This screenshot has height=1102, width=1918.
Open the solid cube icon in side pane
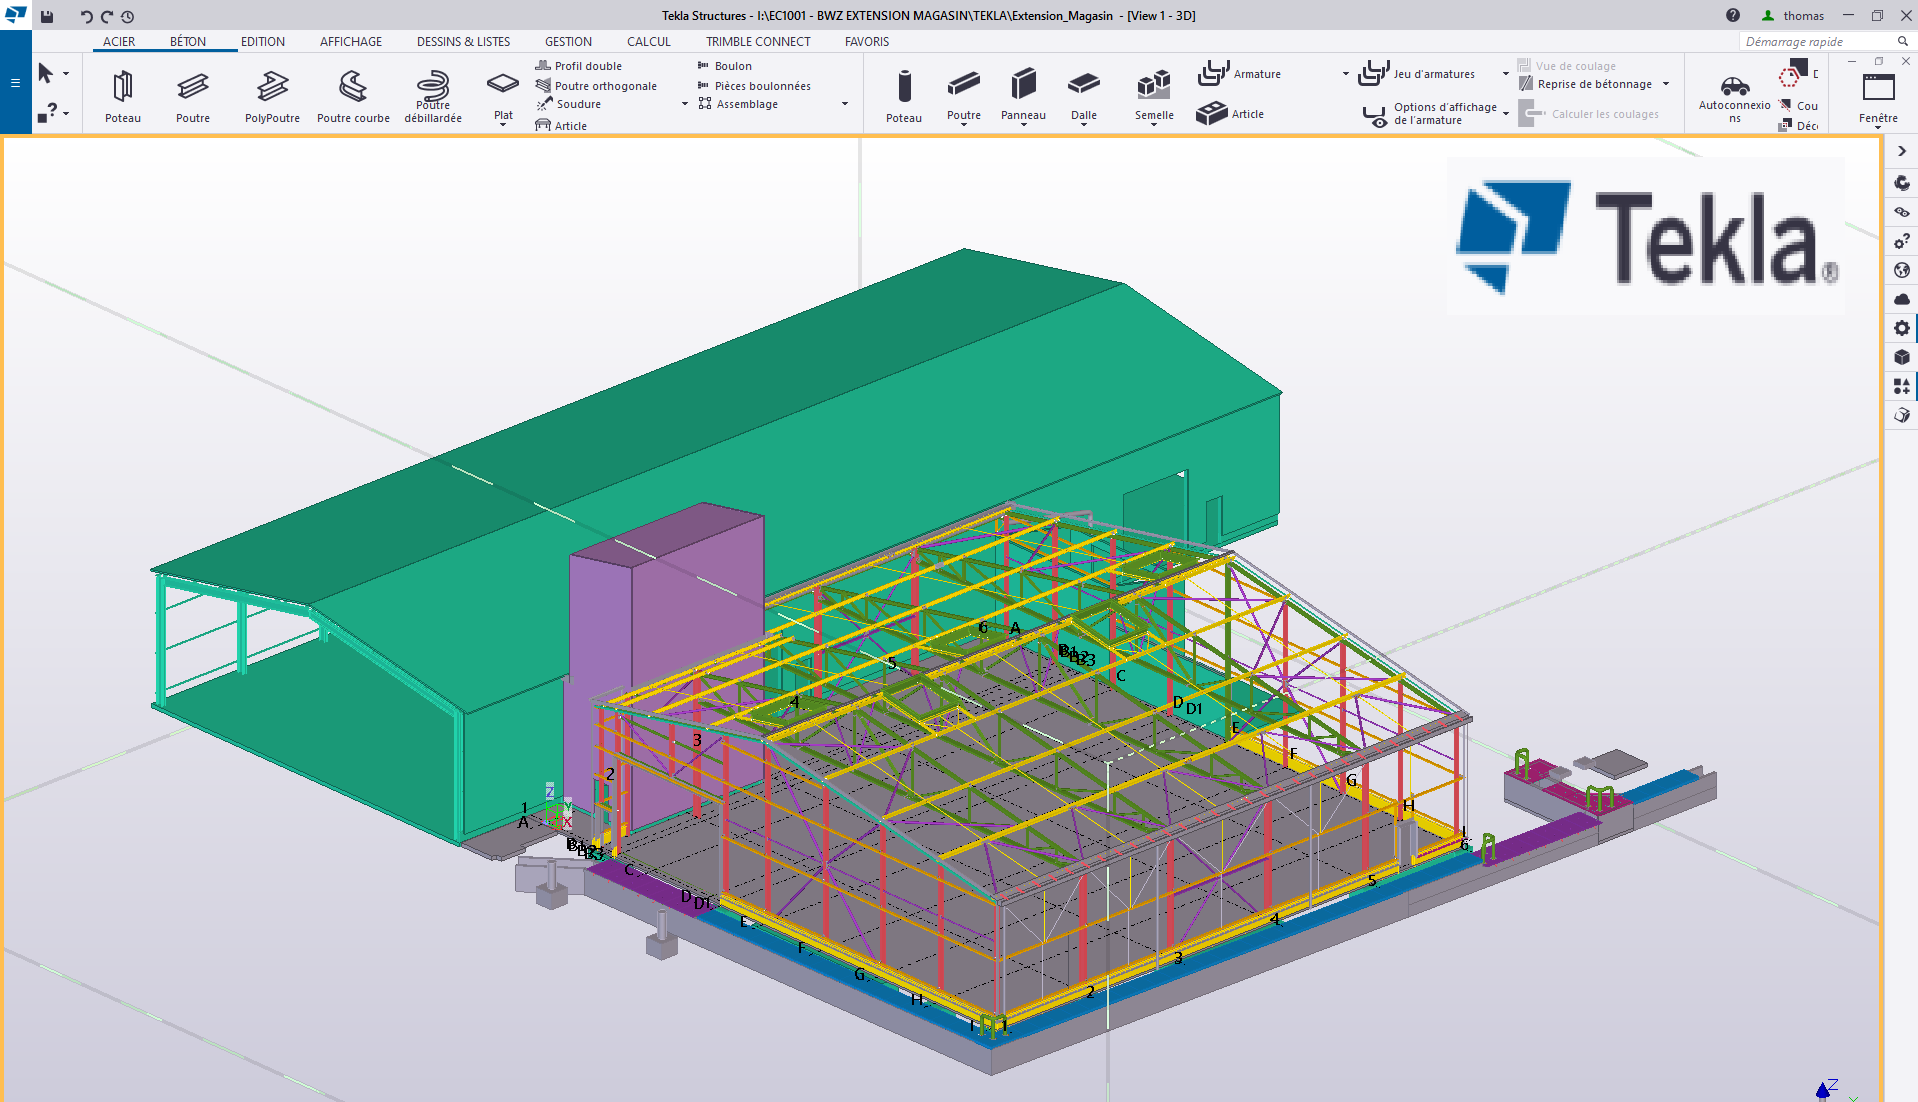pos(1902,357)
